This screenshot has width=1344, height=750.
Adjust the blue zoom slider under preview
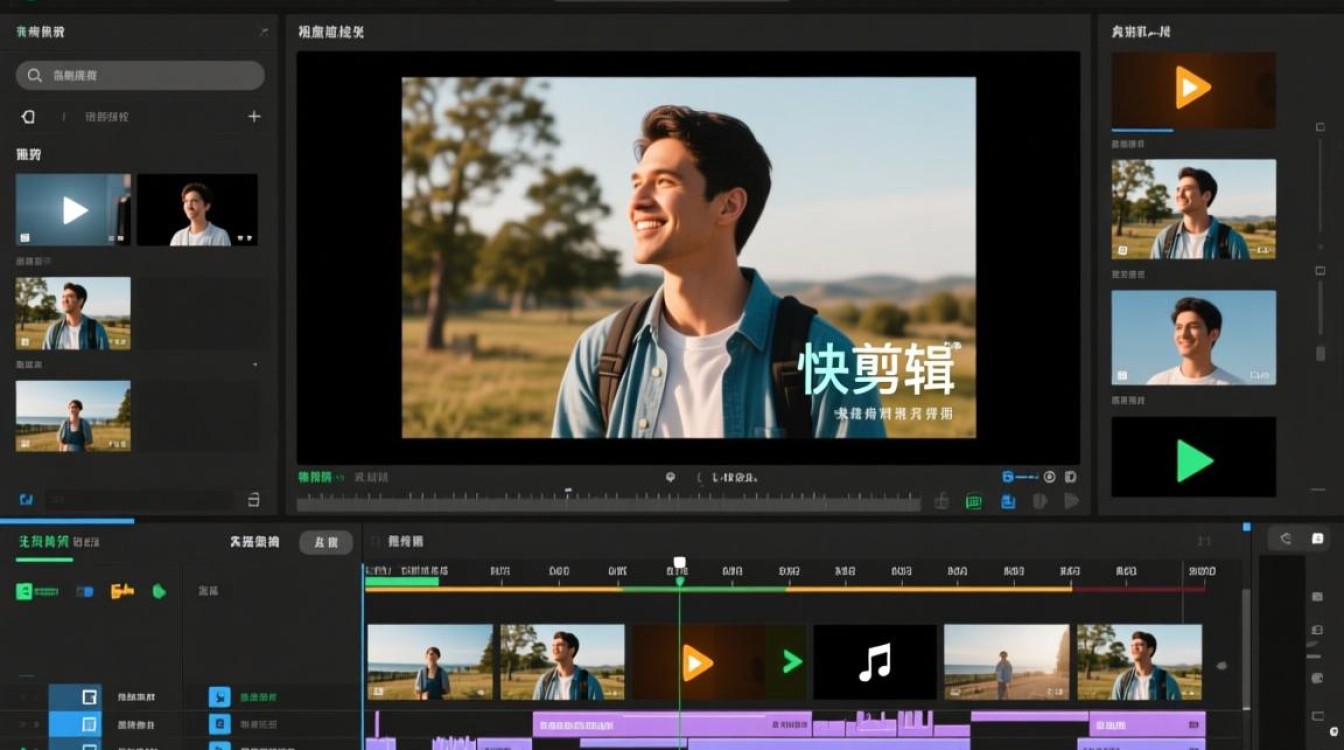[1022, 477]
